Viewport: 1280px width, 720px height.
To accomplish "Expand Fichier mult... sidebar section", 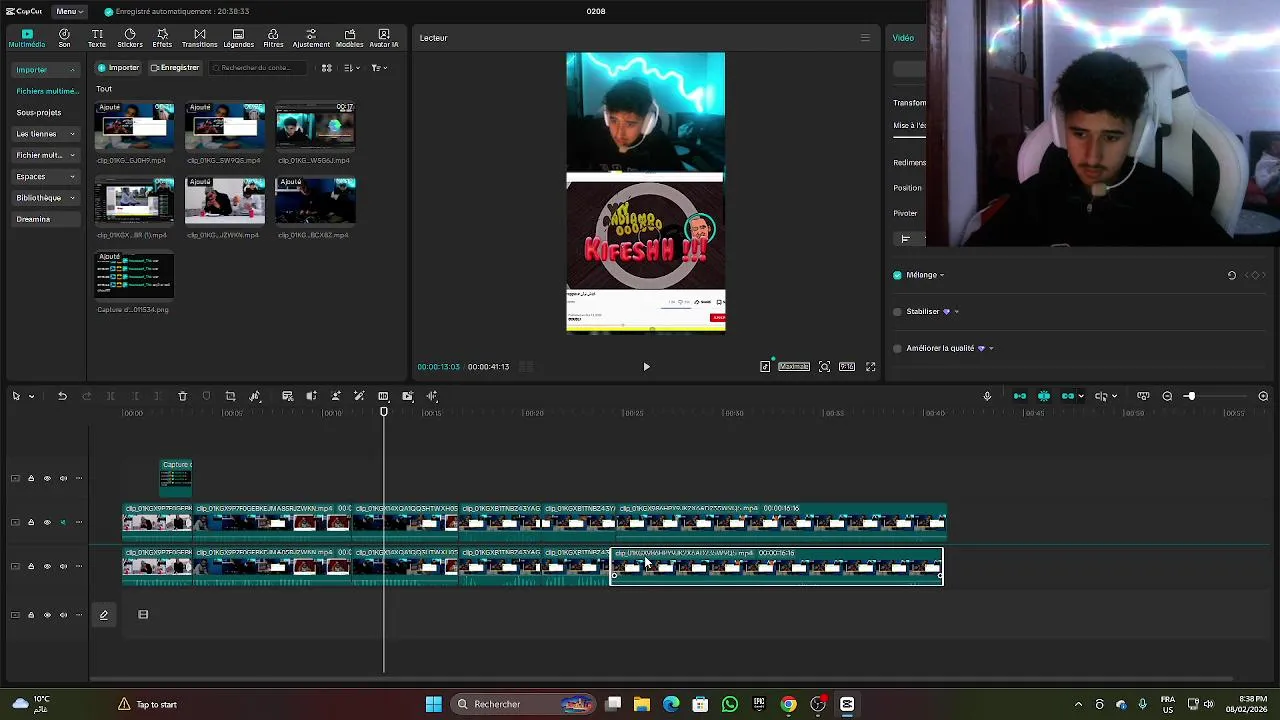I will pyautogui.click(x=45, y=155).
